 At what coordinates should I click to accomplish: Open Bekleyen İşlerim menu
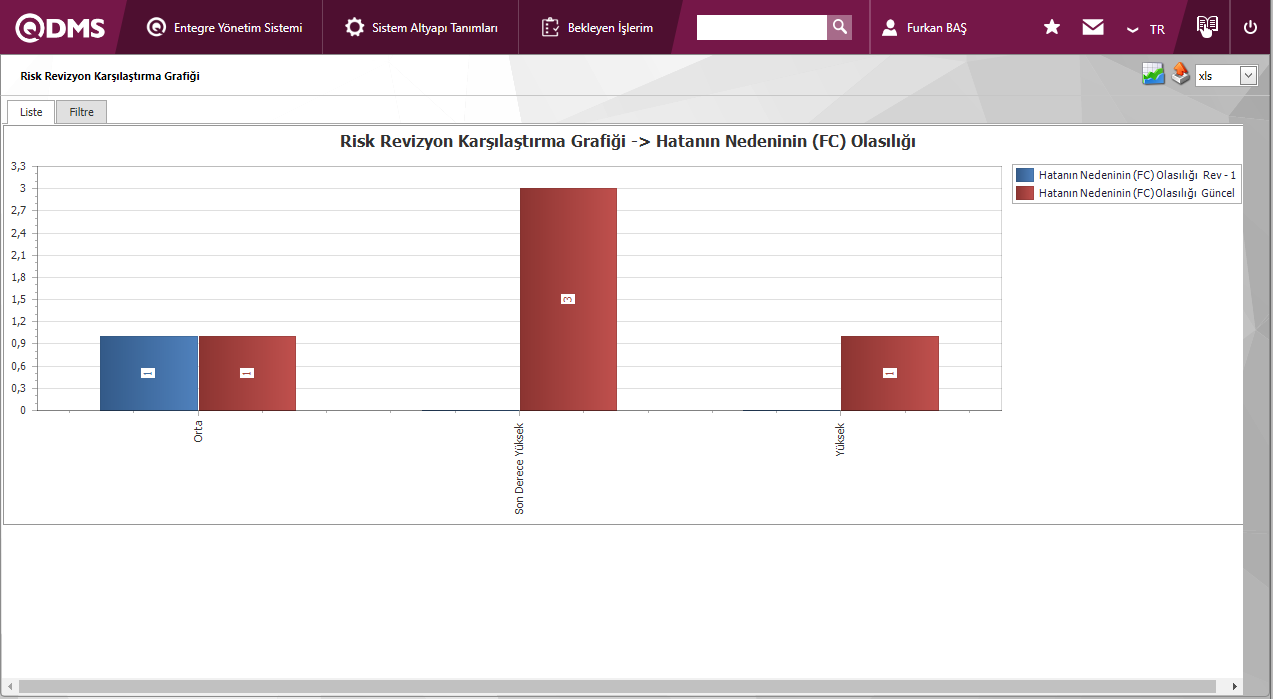(597, 28)
